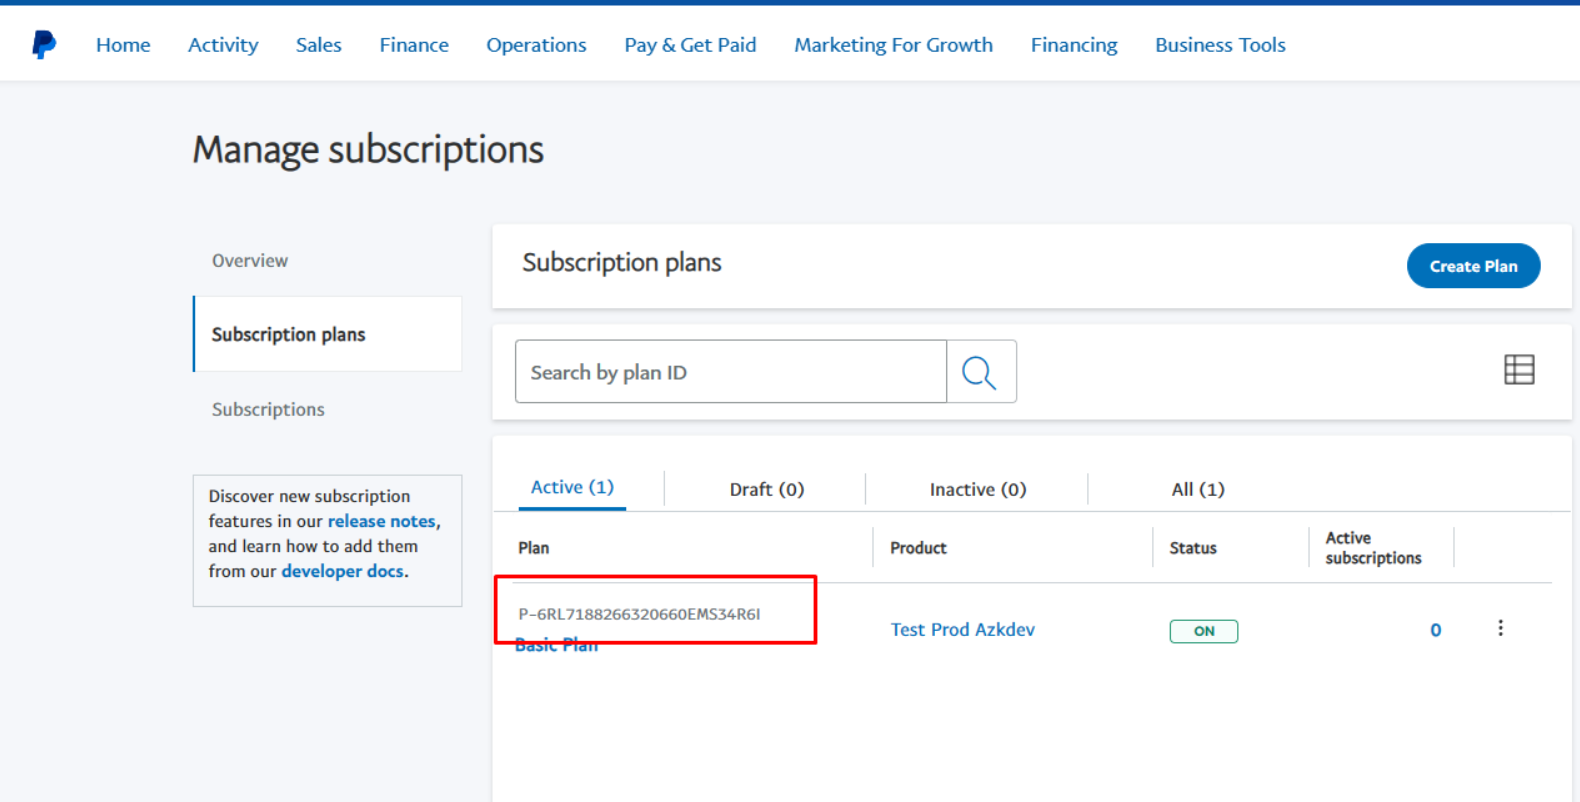The width and height of the screenshot is (1580, 802).
Task: Click the ON status badge
Action: [1203, 631]
